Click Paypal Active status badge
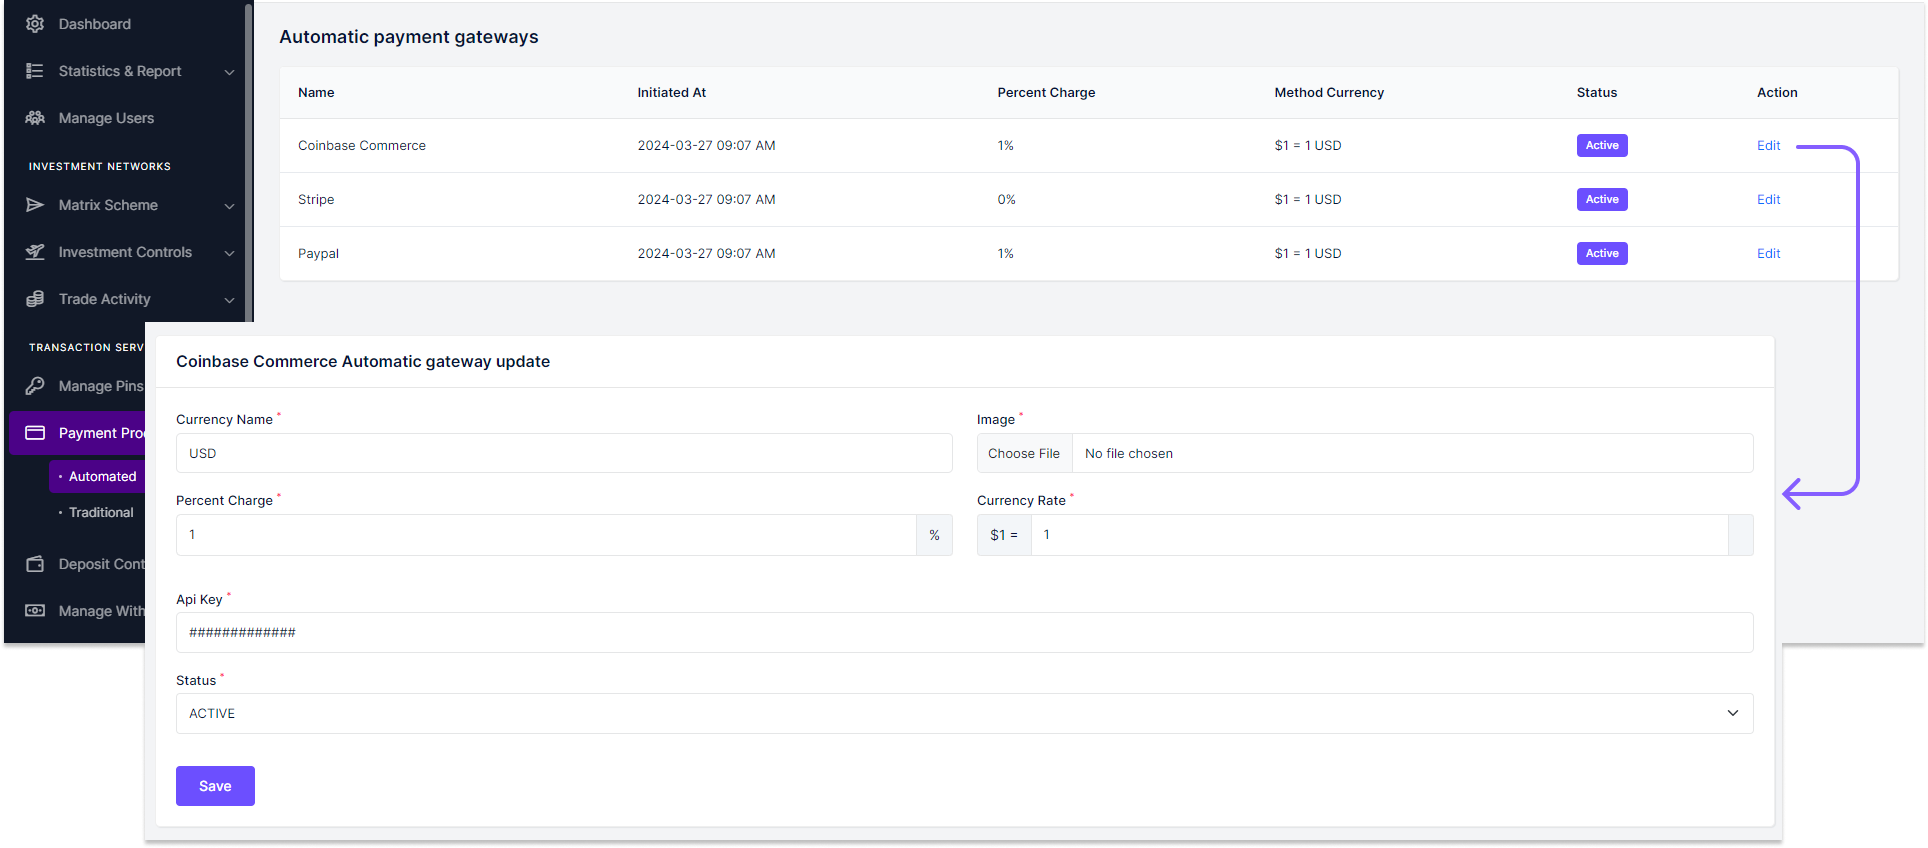Screen dimensions: 1928x848 pos(1602,254)
